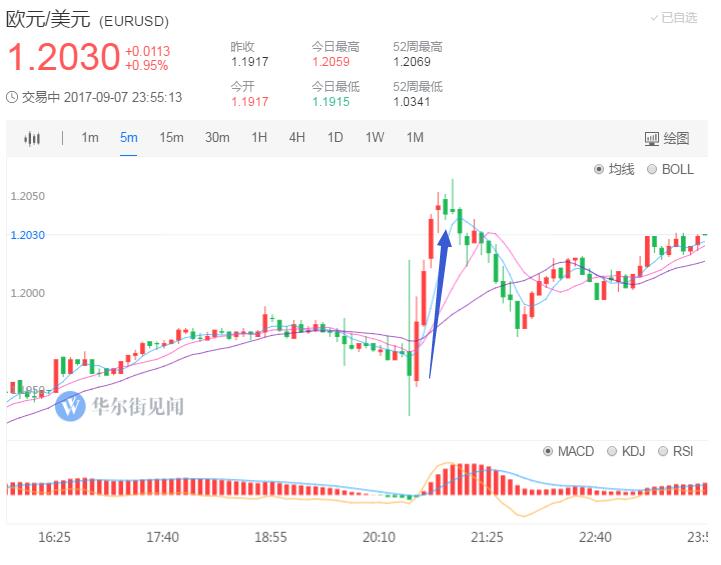Click the 1.2030 current price label on axis
Image resolution: width=721 pixels, height=565 pixels.
pyautogui.click(x=27, y=235)
